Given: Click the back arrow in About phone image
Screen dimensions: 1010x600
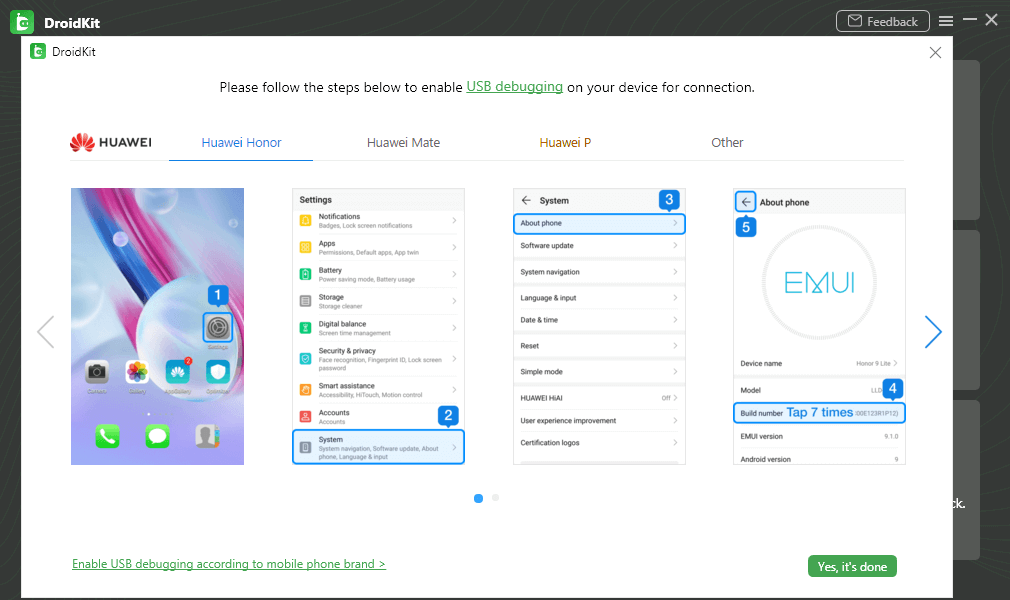Looking at the screenshot, I should (745, 202).
